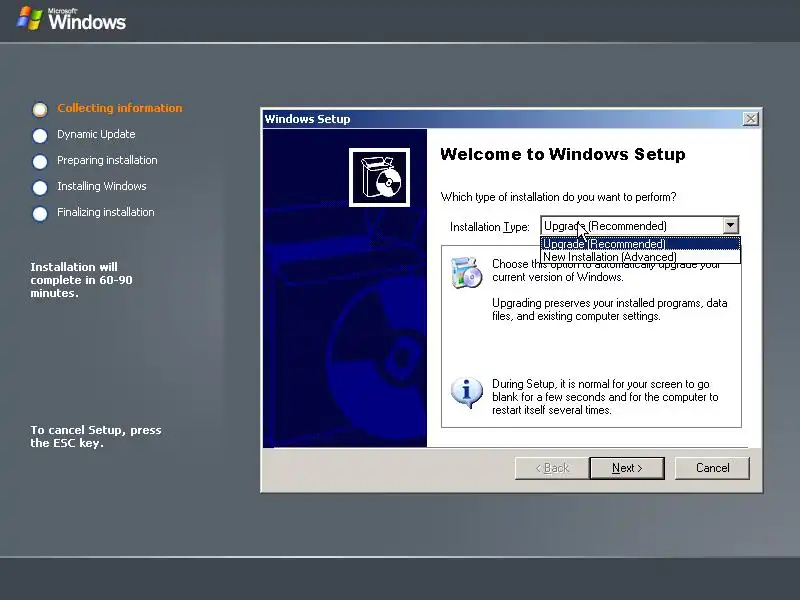The height and width of the screenshot is (600, 800).
Task: Collapse the Installation Type dropdown arrow
Action: pyautogui.click(x=731, y=226)
